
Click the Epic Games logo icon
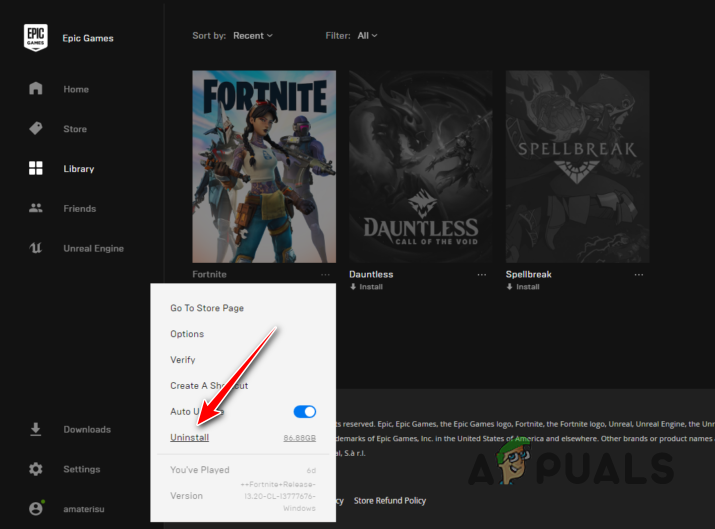tap(36, 37)
